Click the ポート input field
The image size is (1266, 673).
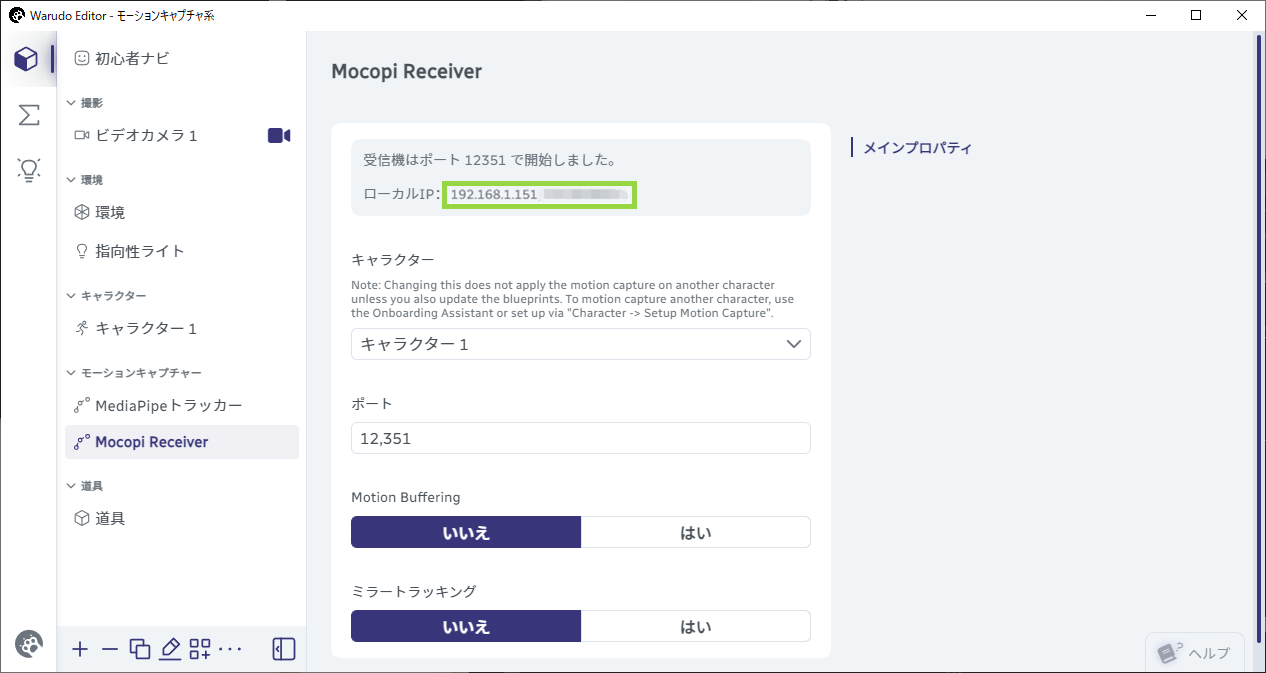click(x=581, y=438)
